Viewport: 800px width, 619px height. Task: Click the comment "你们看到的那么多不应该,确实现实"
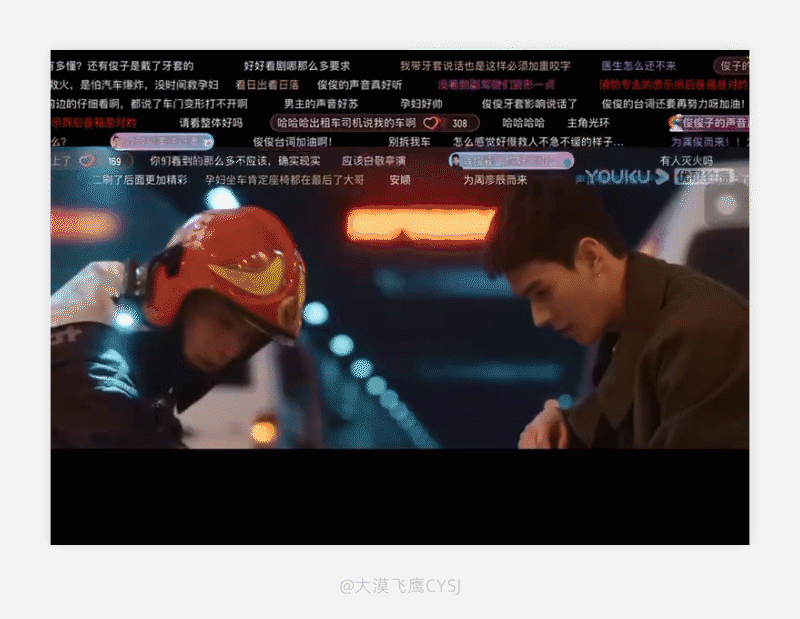pyautogui.click(x=235, y=161)
